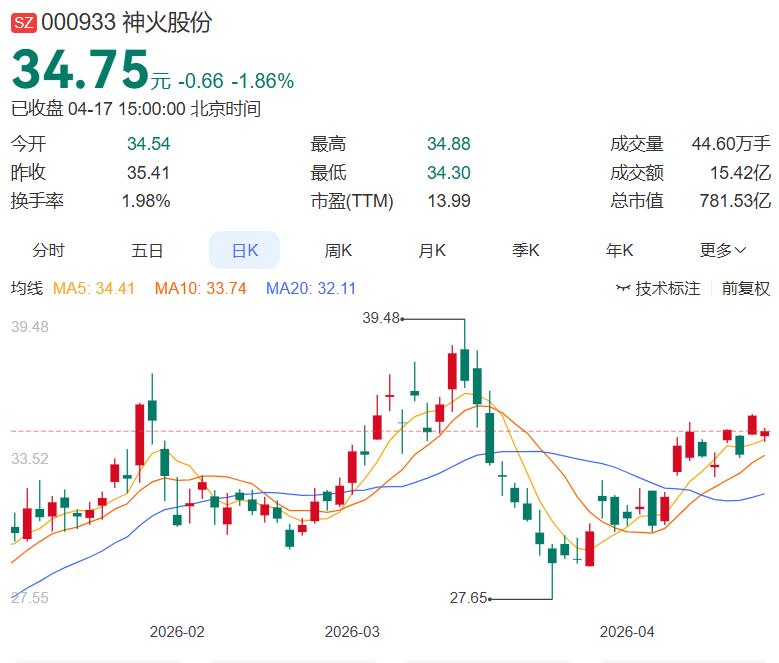The image size is (779, 663).
Task: Click the 27.55 price axis label
Action: [x=30, y=597]
